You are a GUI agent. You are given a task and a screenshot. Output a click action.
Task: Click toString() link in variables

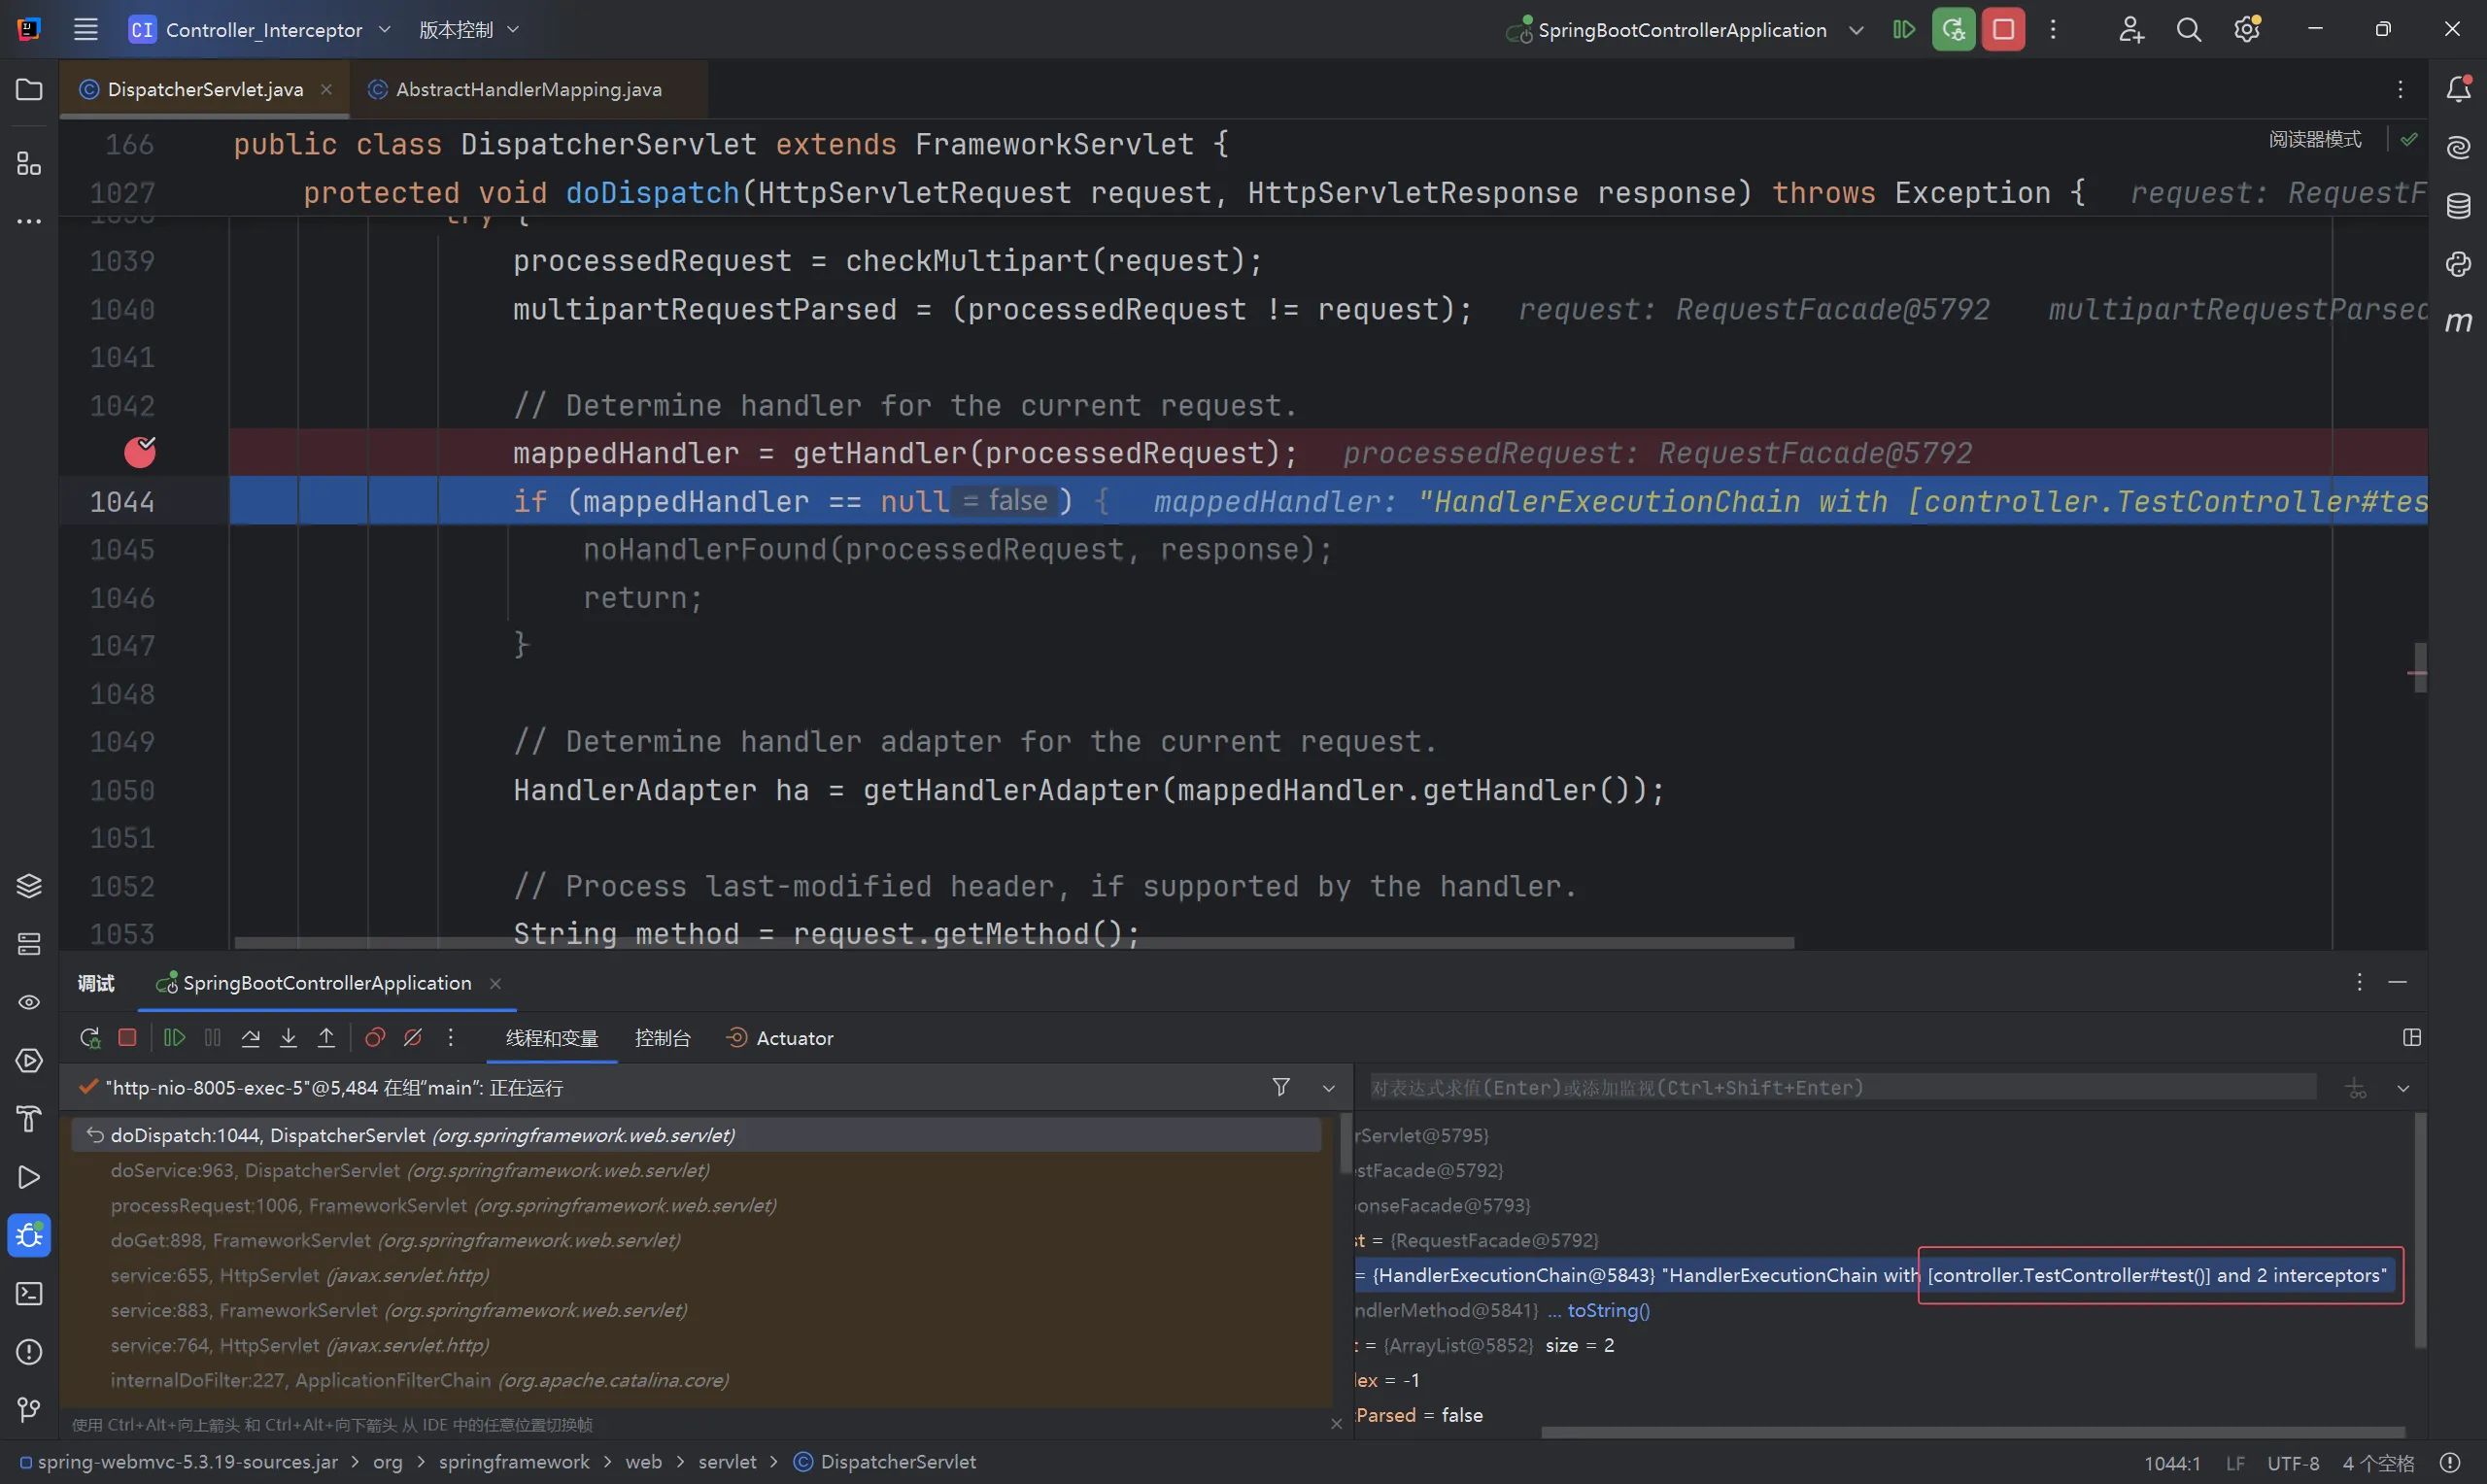(x=1608, y=1310)
